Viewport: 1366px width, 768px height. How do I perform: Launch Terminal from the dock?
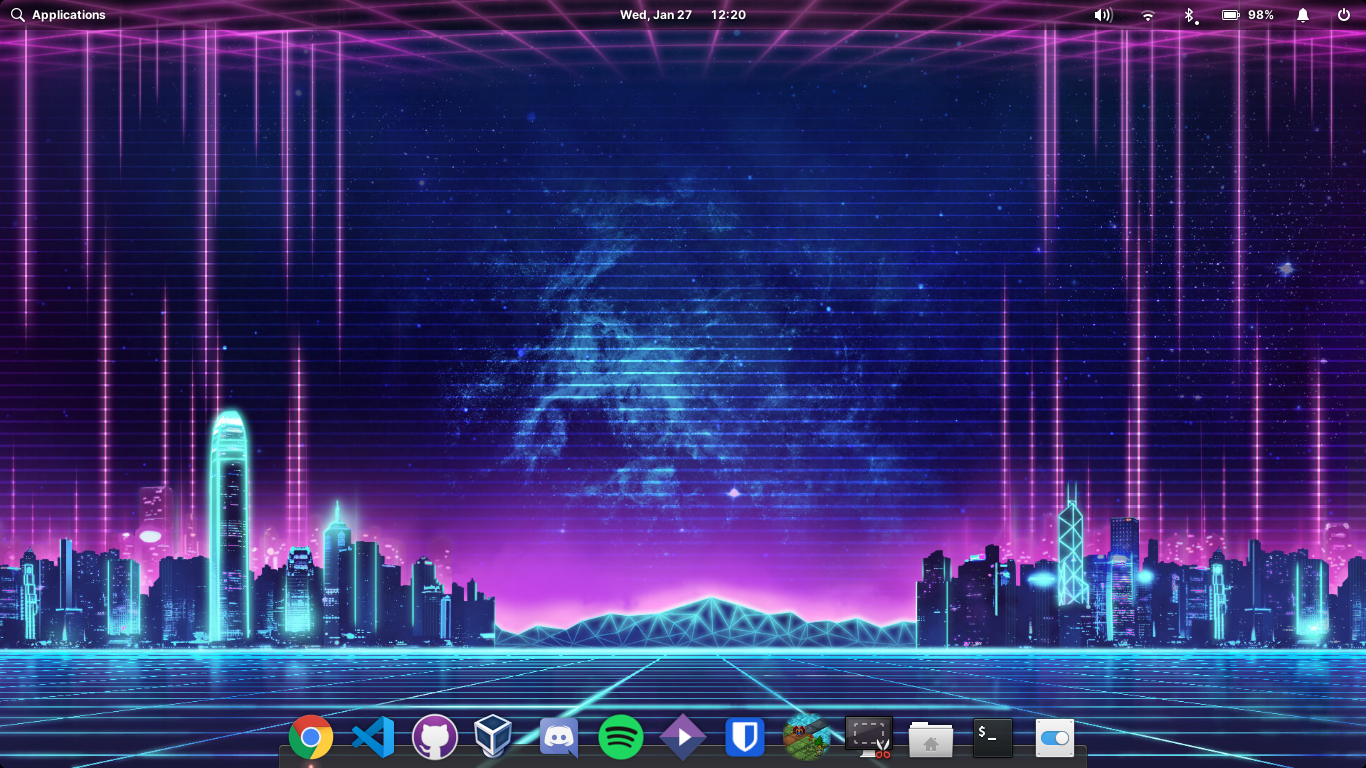(993, 738)
